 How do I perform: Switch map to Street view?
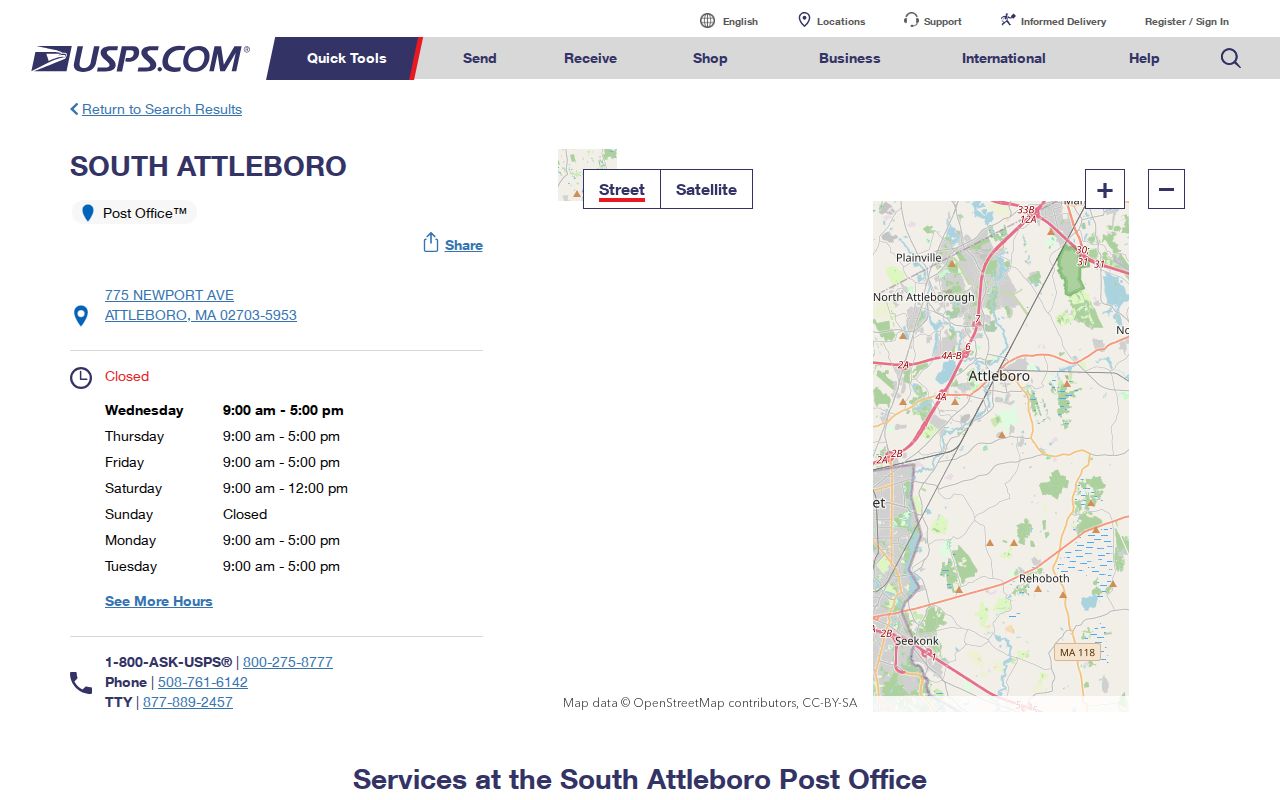(622, 189)
